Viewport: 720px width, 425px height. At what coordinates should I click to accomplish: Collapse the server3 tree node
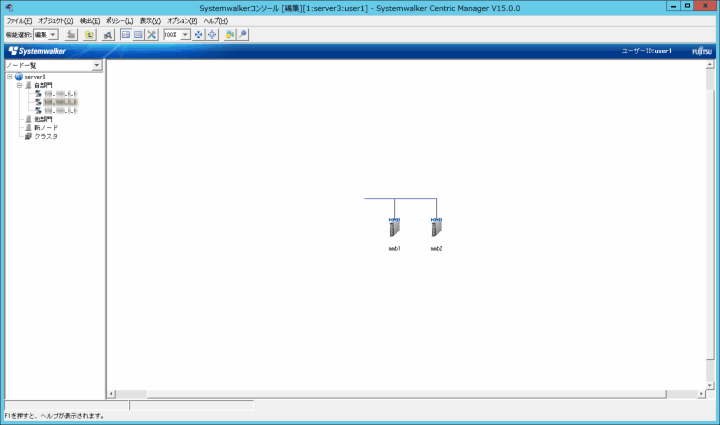[10, 77]
